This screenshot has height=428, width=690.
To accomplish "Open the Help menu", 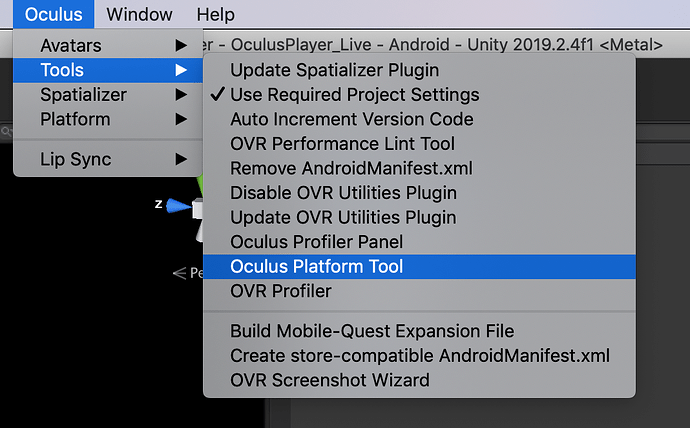I will tap(215, 14).
